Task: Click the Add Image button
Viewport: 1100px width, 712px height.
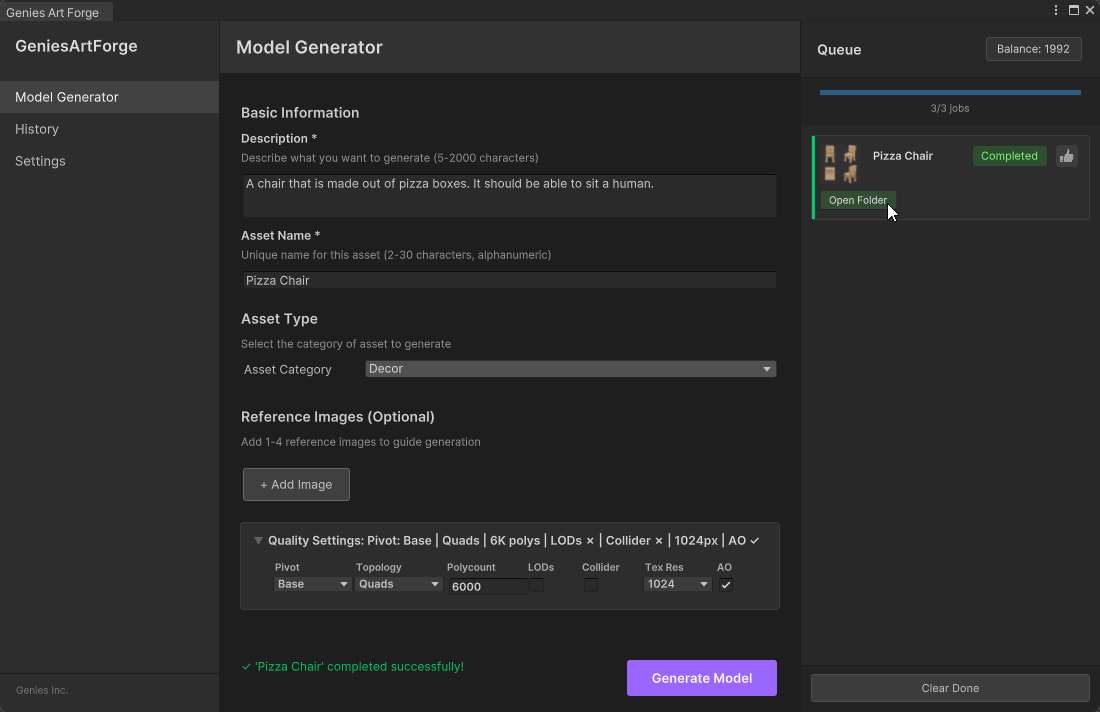Action: coord(296,484)
